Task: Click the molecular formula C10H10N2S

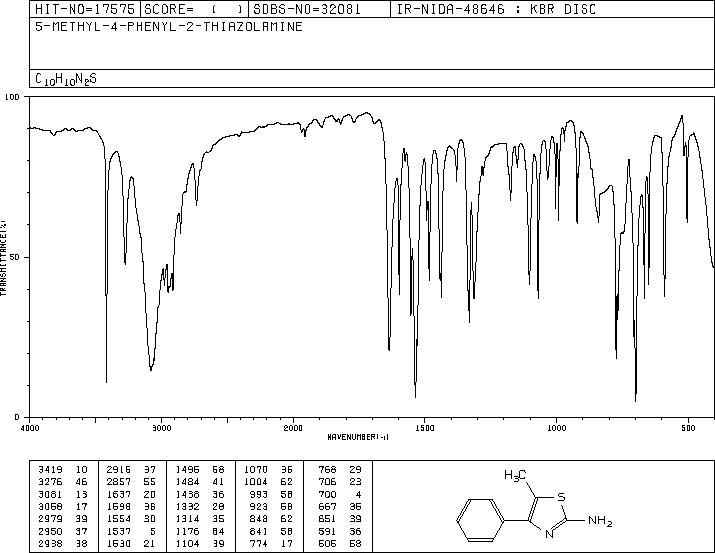Action: click(x=66, y=79)
